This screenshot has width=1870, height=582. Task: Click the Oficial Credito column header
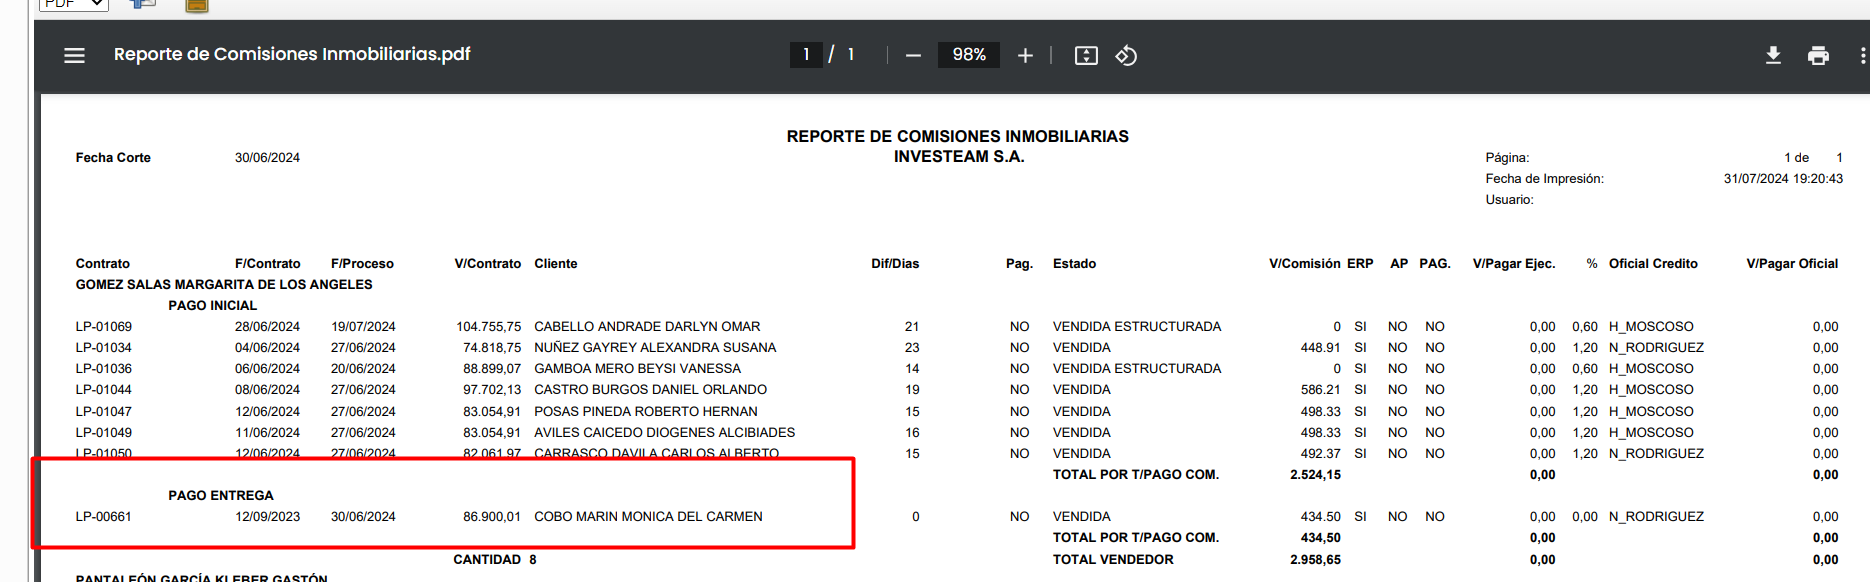(x=1652, y=264)
